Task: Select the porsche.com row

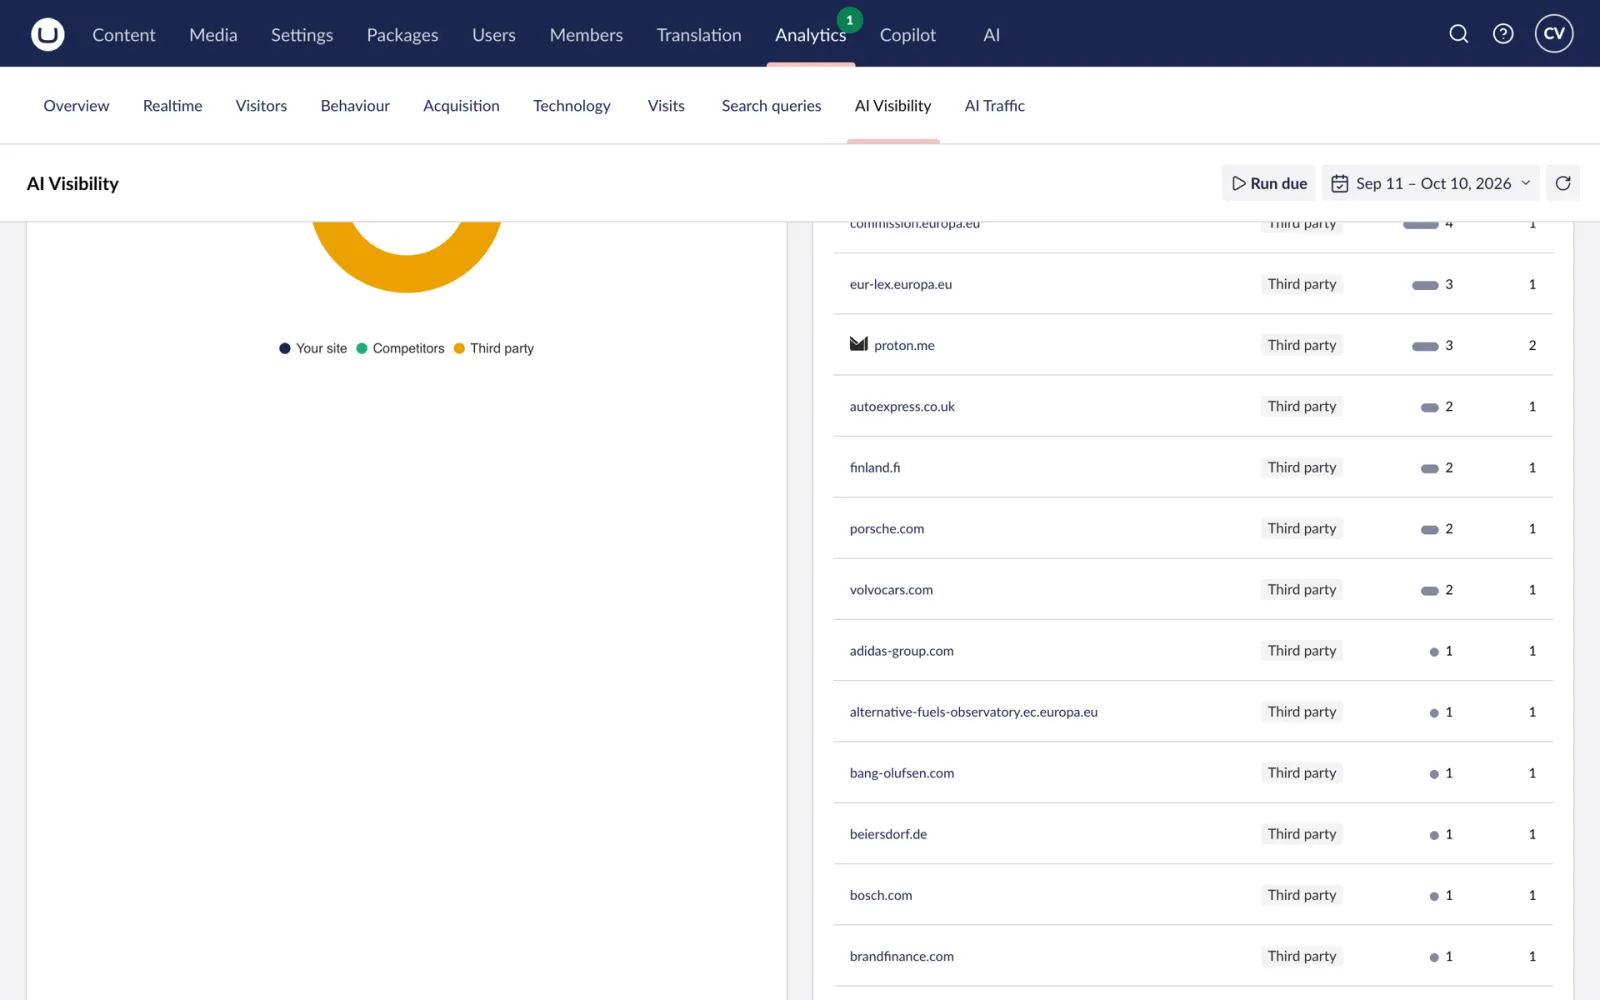Action: tap(1192, 528)
